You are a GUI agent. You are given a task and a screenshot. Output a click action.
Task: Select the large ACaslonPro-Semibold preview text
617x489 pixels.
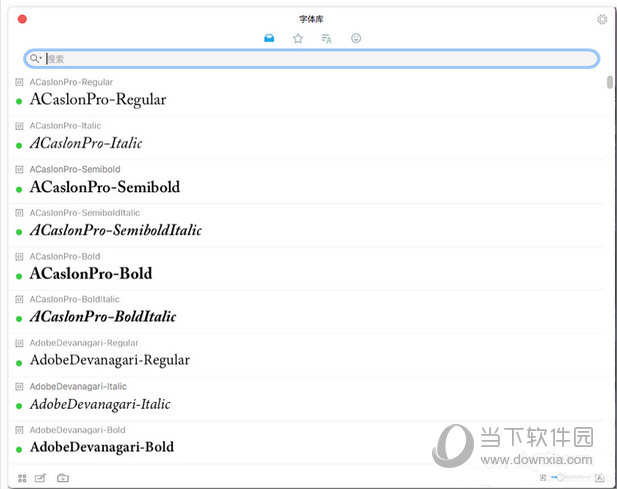[105, 187]
